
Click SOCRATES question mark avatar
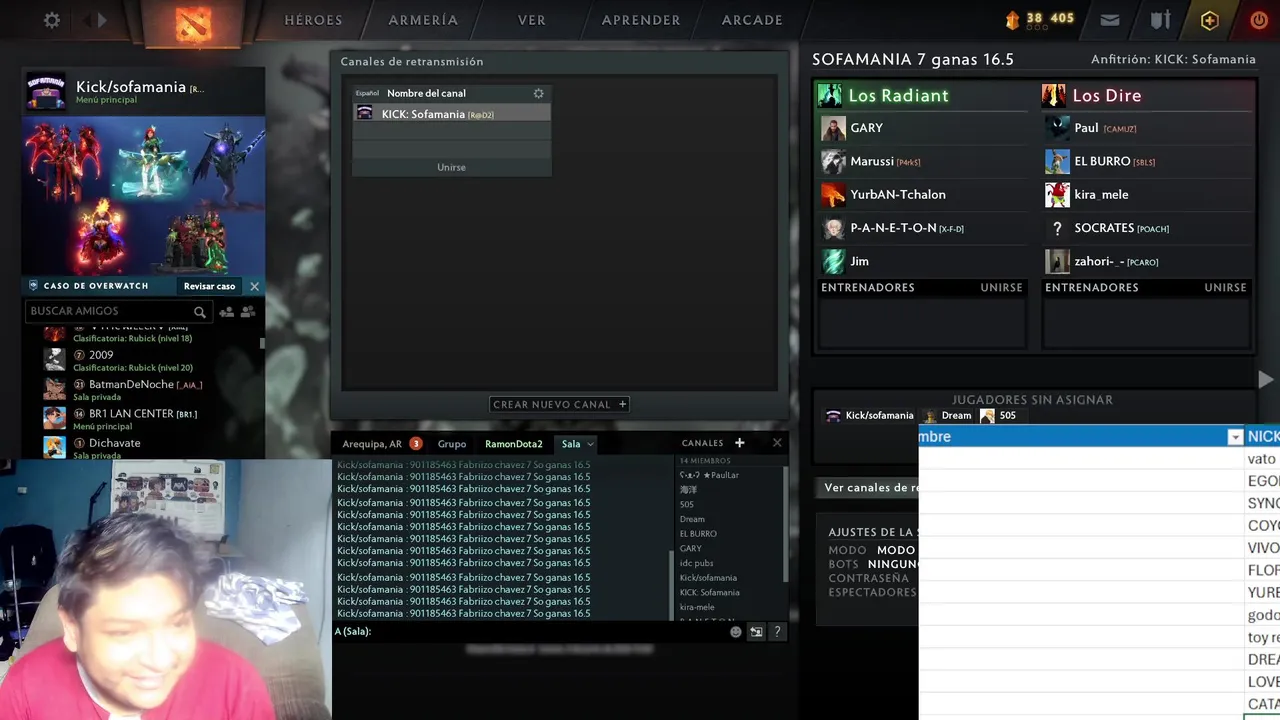pos(1057,228)
